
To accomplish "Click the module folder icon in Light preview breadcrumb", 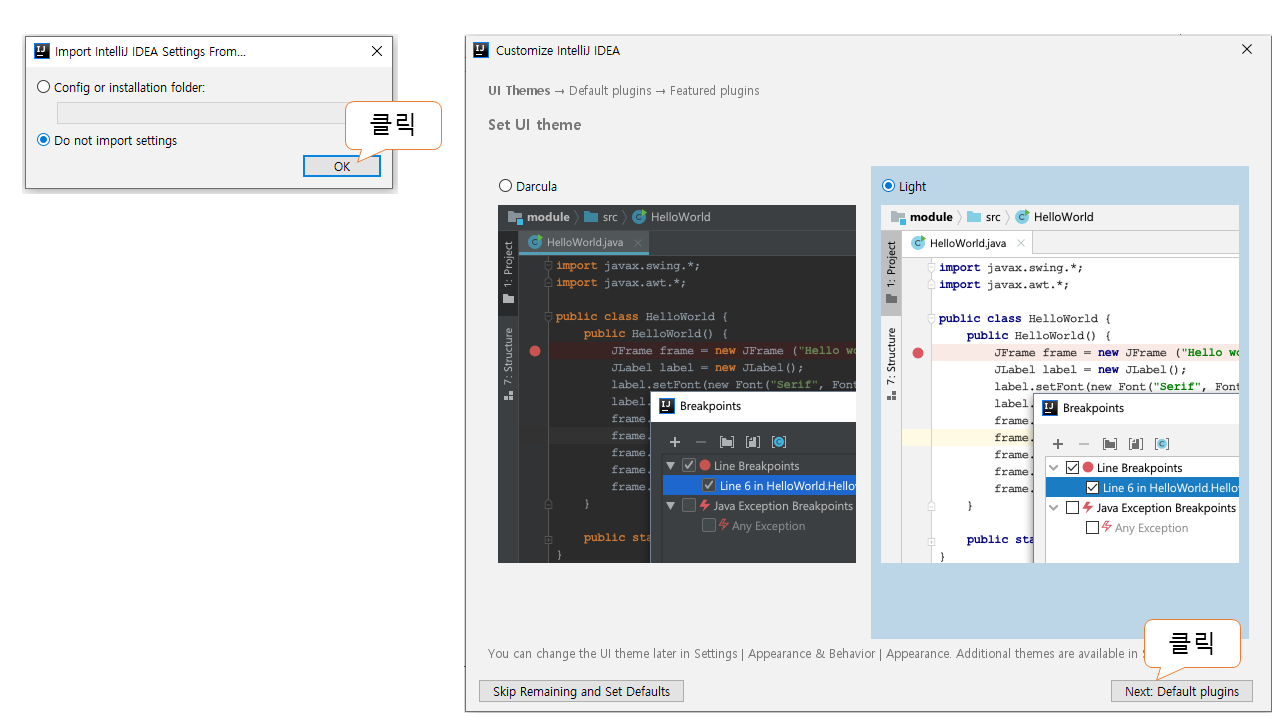I will point(898,217).
